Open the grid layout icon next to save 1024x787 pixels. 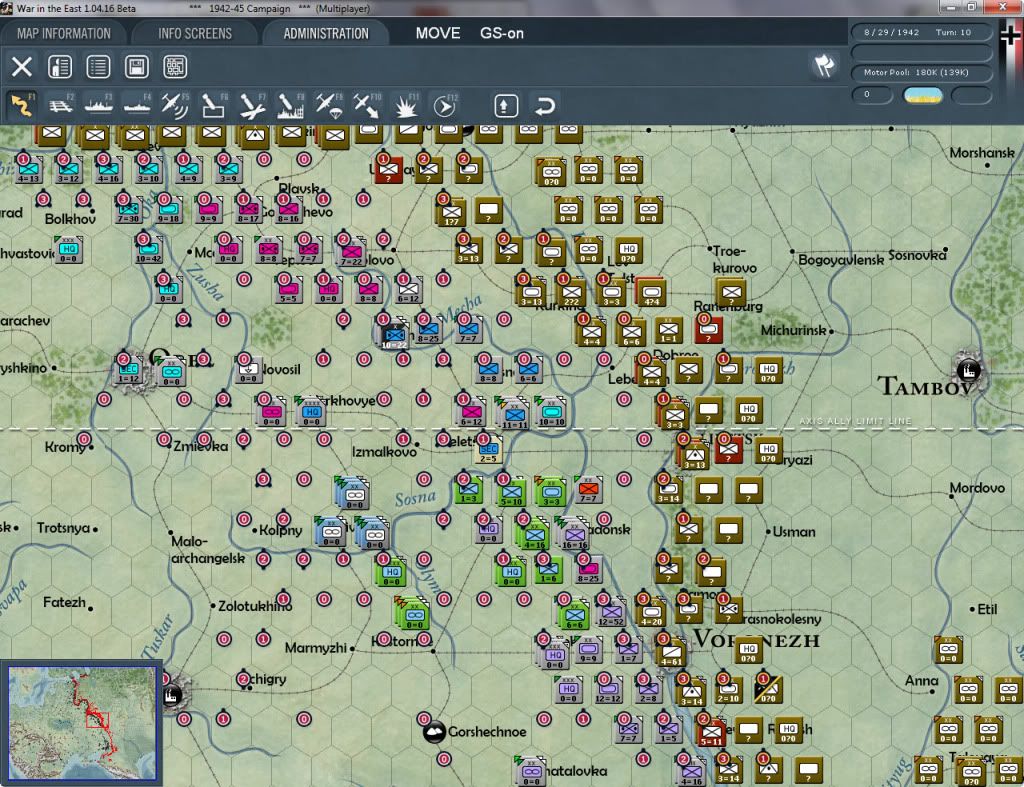click(175, 67)
